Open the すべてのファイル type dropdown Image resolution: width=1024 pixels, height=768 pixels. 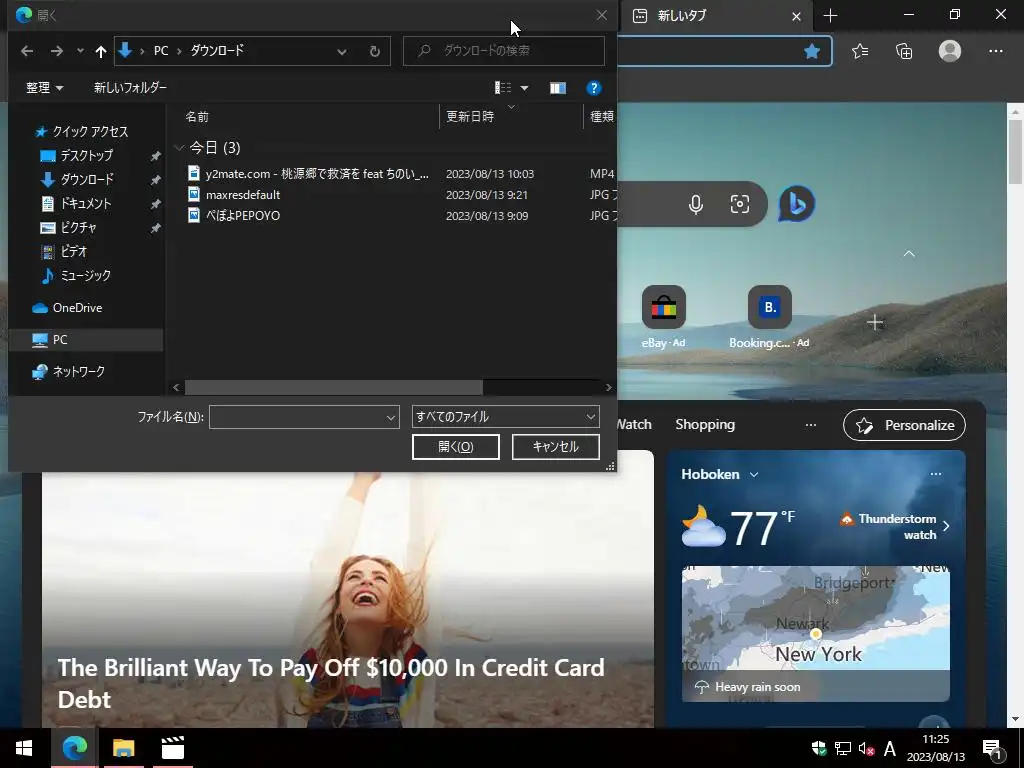click(505, 417)
